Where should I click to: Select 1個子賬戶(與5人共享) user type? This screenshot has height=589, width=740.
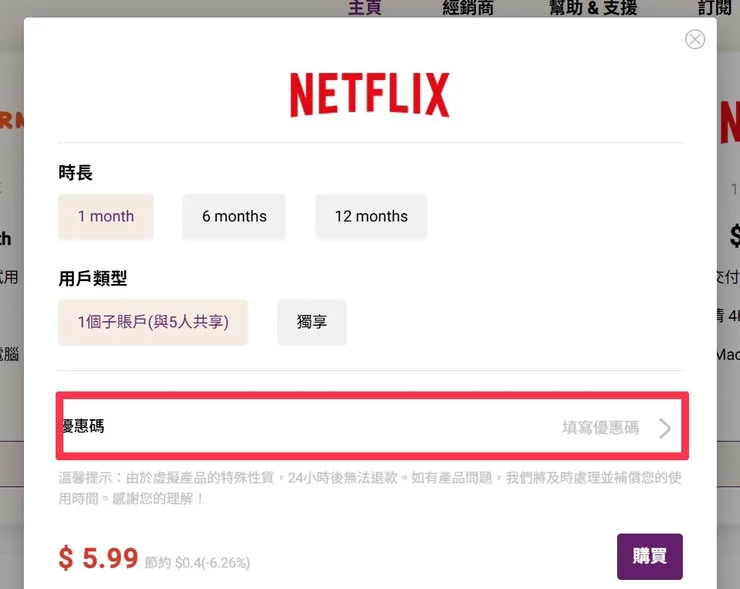point(153,322)
